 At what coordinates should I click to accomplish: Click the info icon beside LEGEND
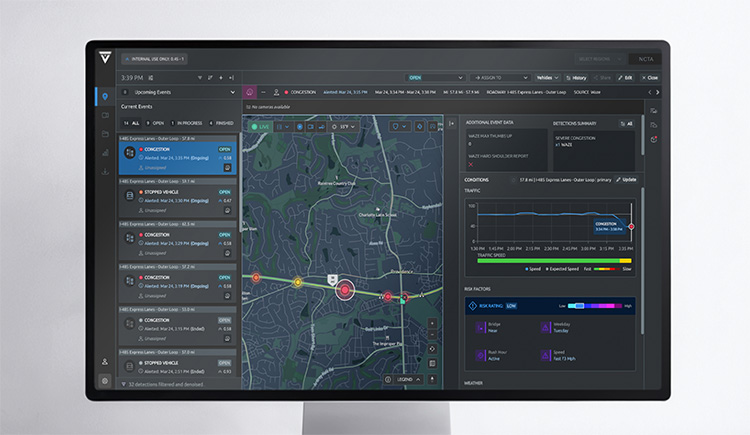388,379
